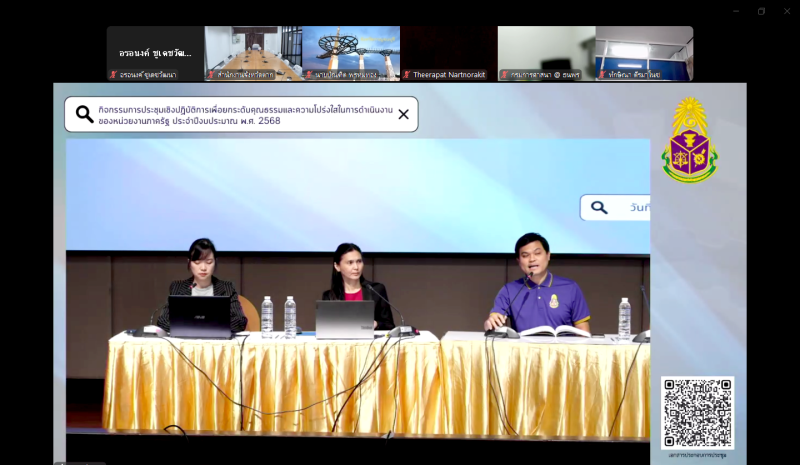The width and height of the screenshot is (800, 465).
Task: Click the muted mic icon on the อรอนงค์ tile
Action: (x=113, y=75)
